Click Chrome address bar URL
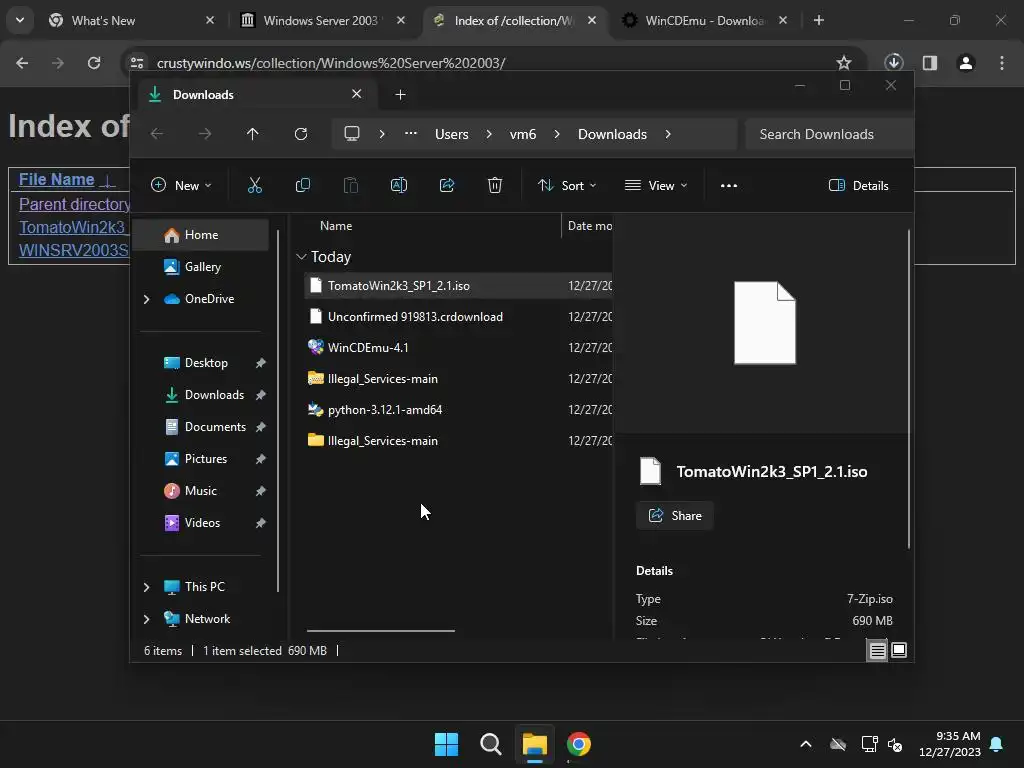Viewport: 1024px width, 768px height. point(331,63)
